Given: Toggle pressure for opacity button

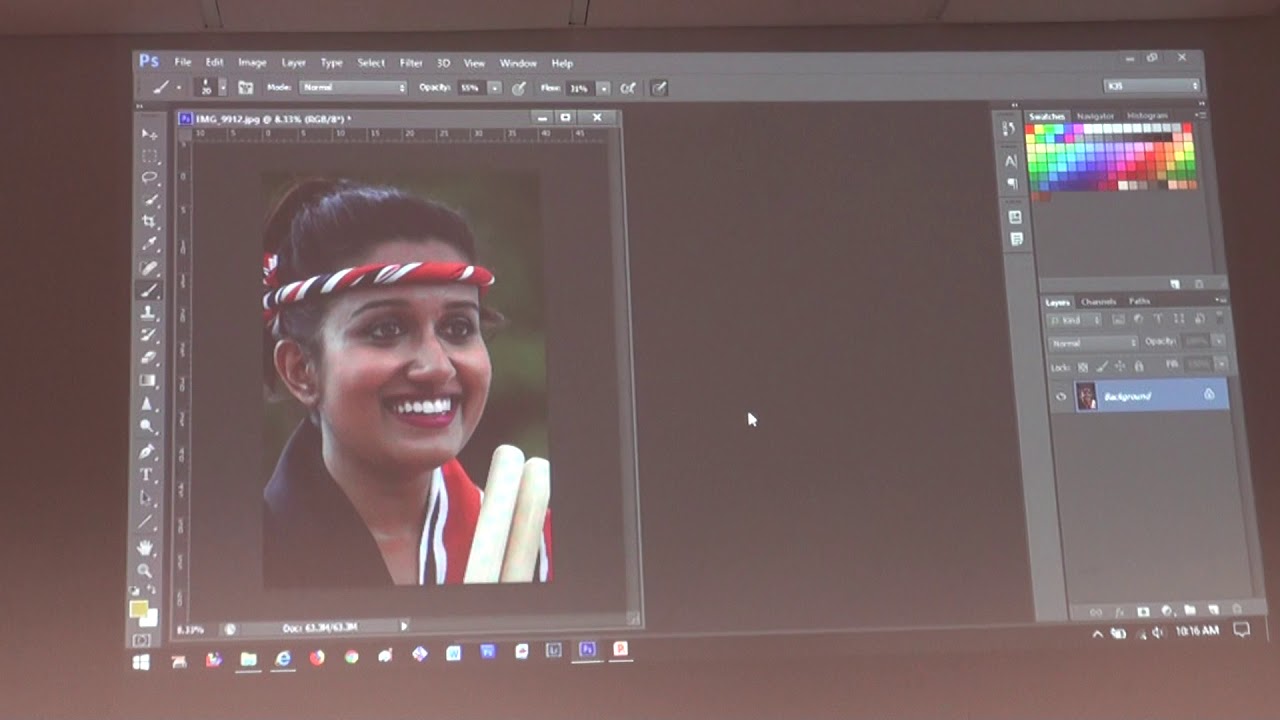Looking at the screenshot, I should pos(519,88).
